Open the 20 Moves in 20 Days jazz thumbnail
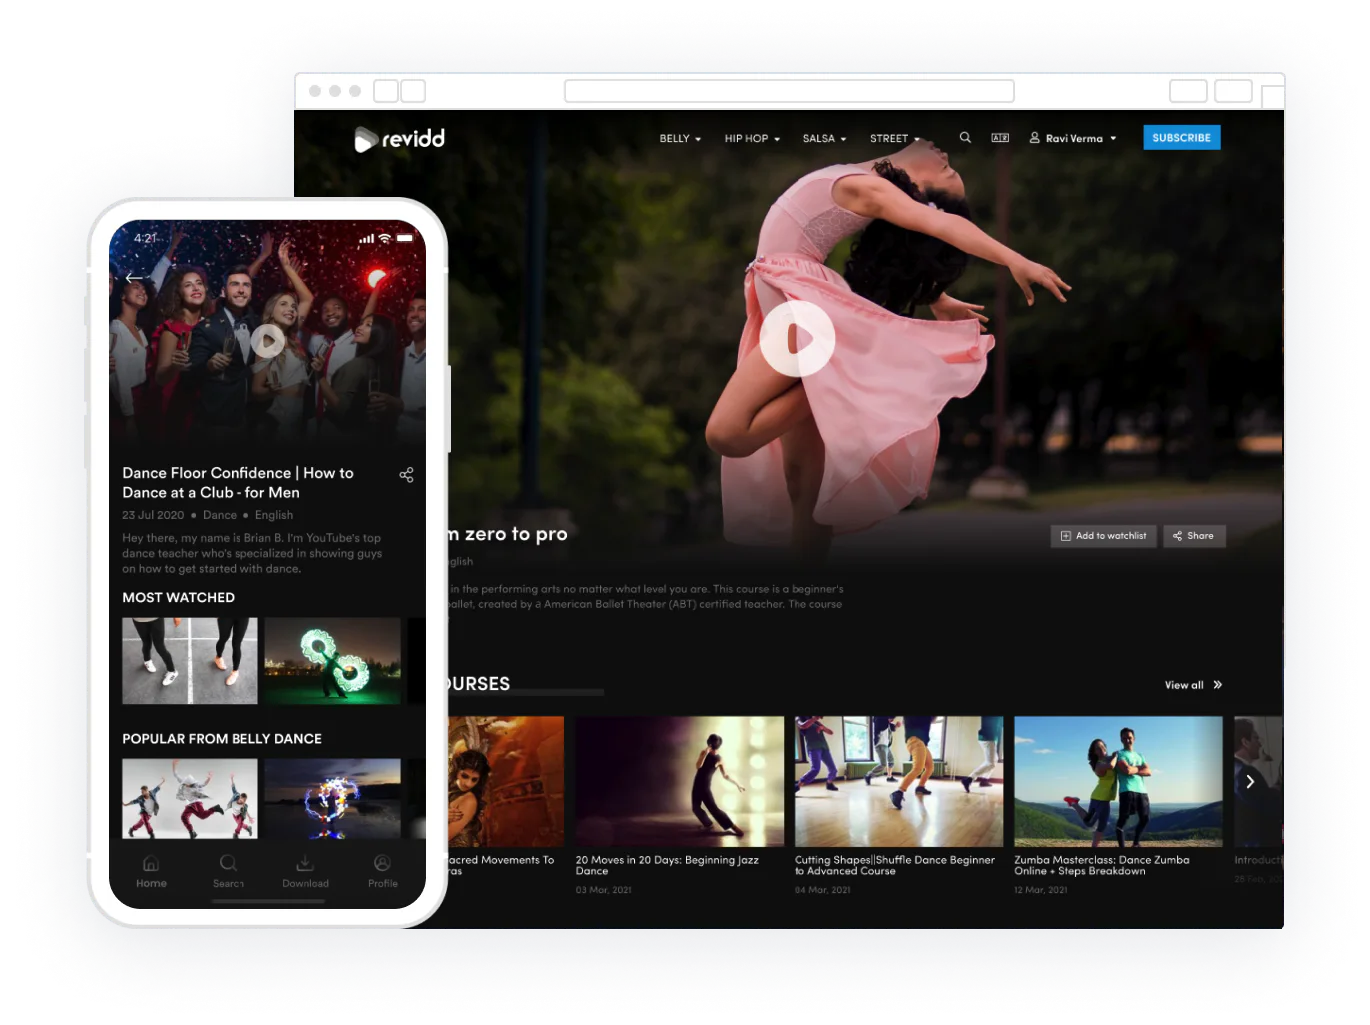Image resolution: width=1370 pixels, height=1025 pixels. coord(680,781)
